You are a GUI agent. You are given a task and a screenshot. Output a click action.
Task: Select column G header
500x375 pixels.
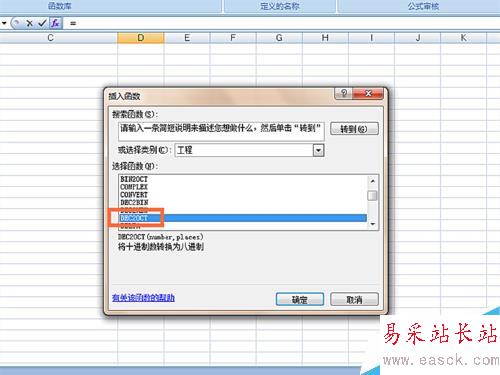pos(279,38)
